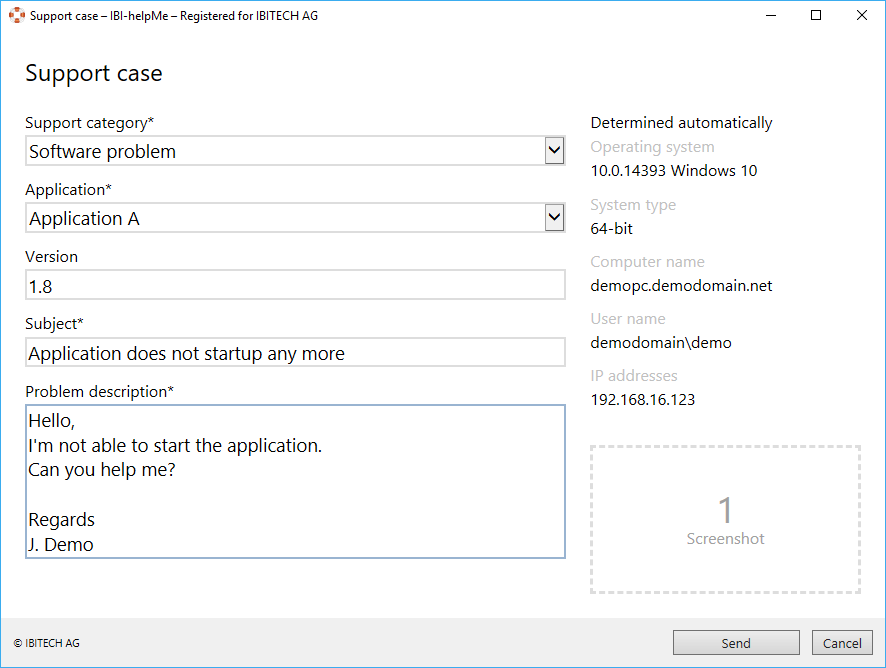Click into the Subject text field

pos(295,353)
